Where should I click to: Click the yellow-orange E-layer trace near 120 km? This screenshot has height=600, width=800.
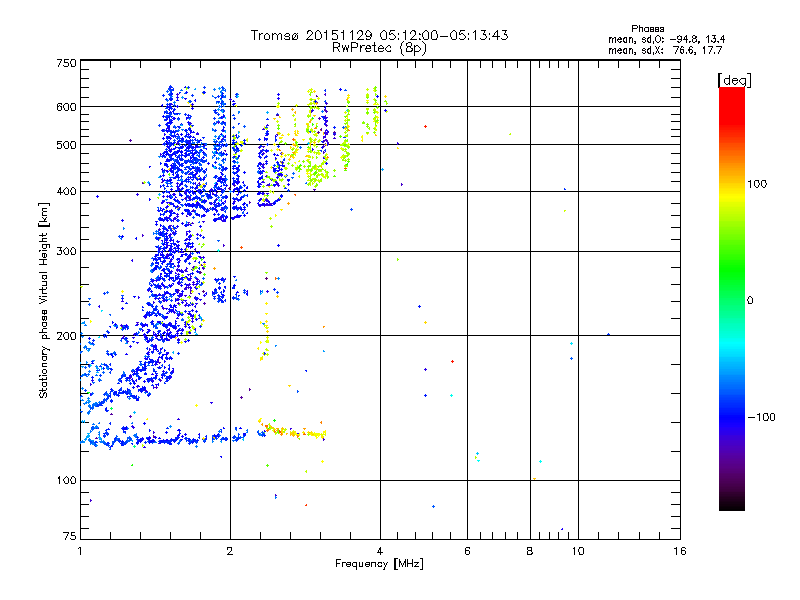tap(293, 432)
